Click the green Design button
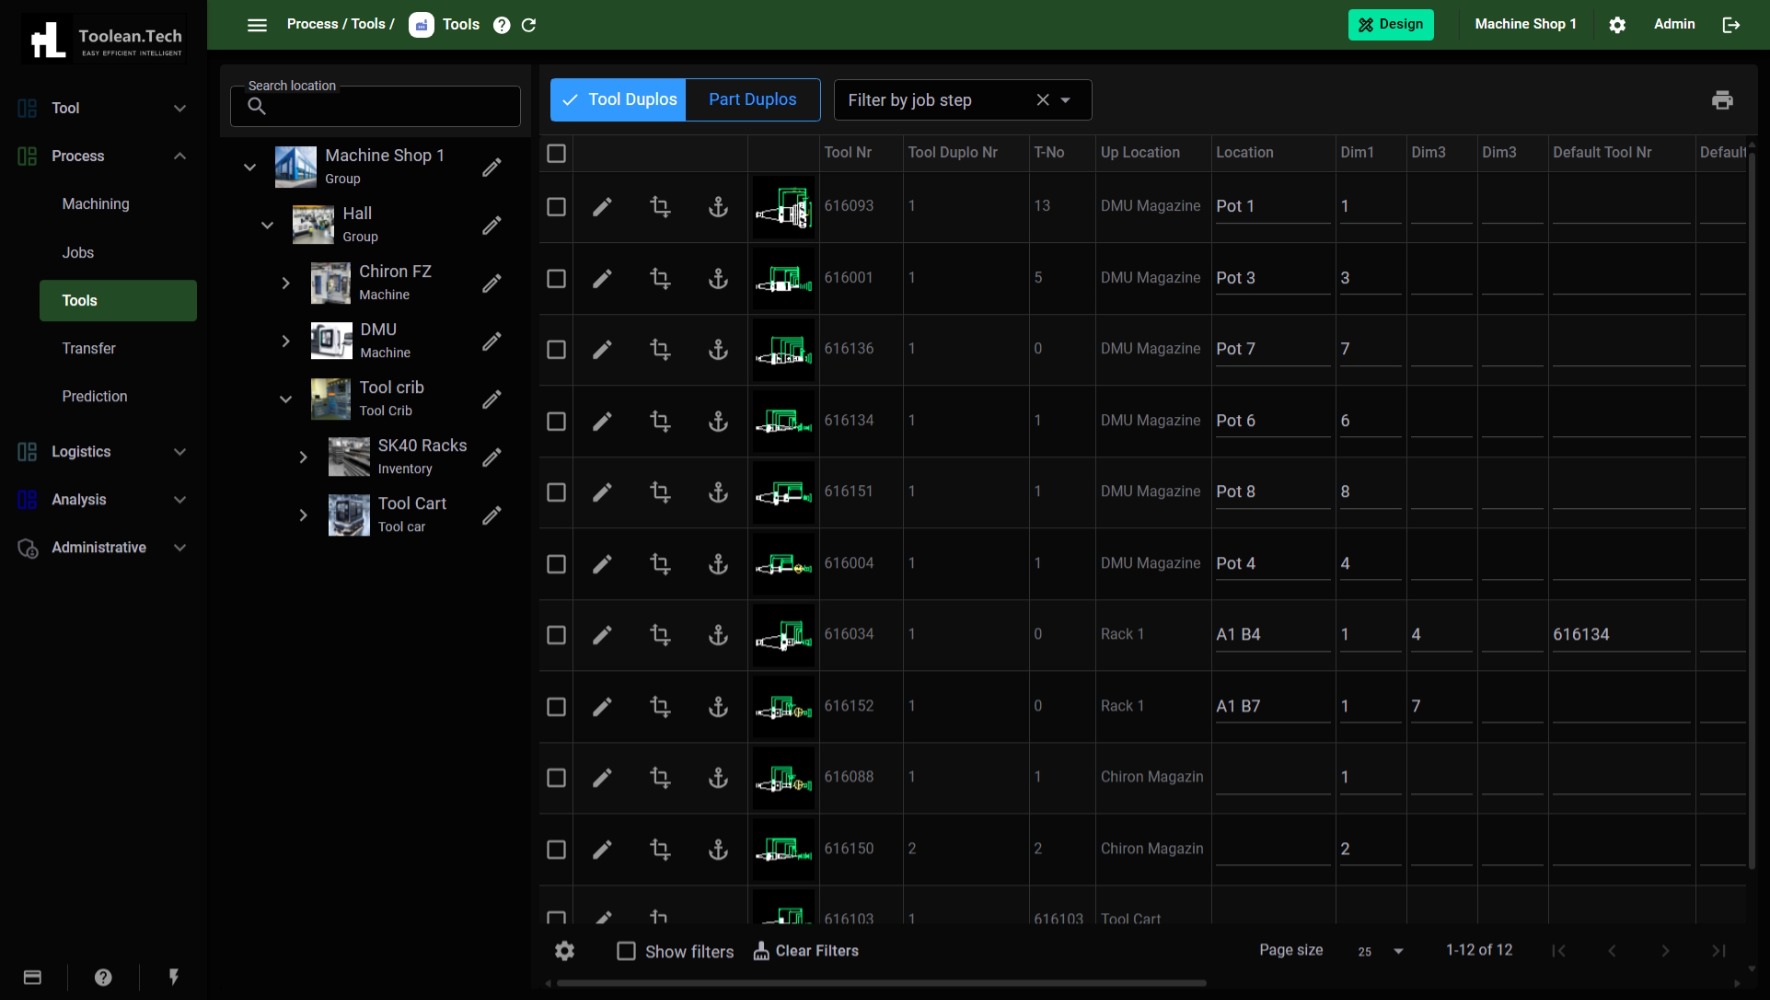Screen dimensions: 1770x1000 (x=1391, y=24)
